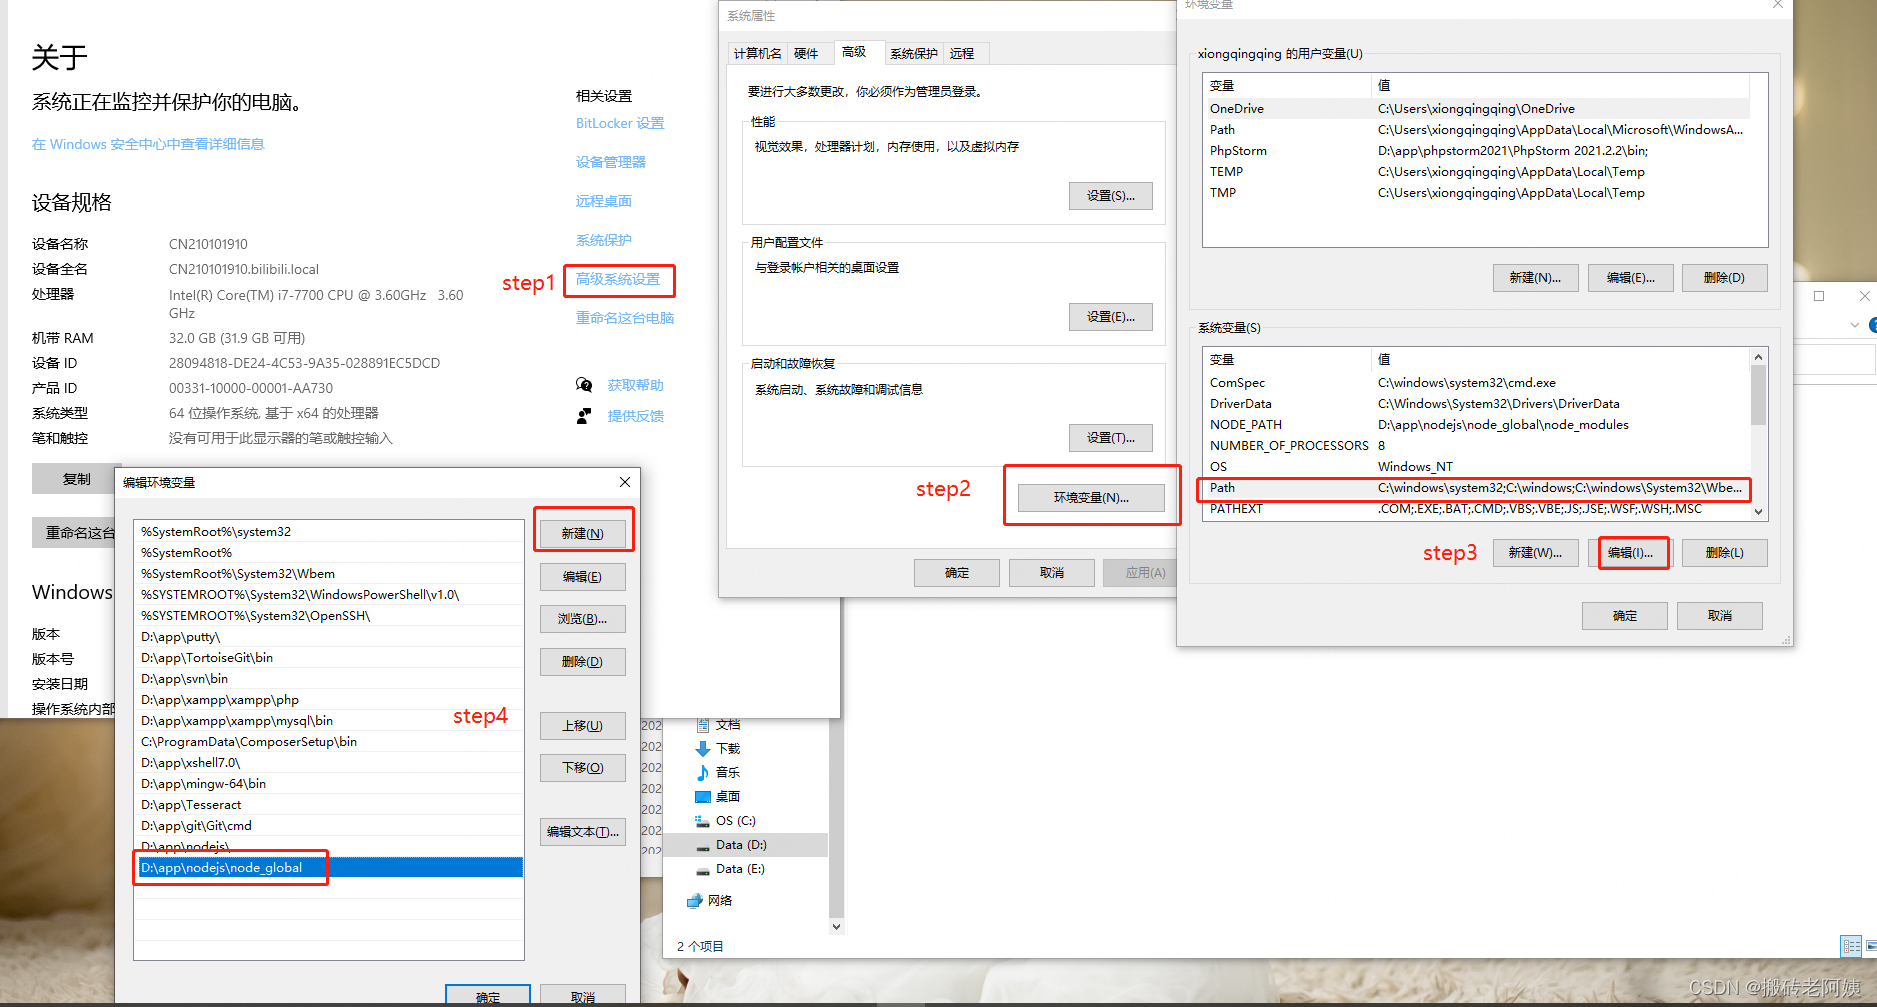Select 桌面 in the navigation pane
Image resolution: width=1877 pixels, height=1007 pixels.
[727, 796]
